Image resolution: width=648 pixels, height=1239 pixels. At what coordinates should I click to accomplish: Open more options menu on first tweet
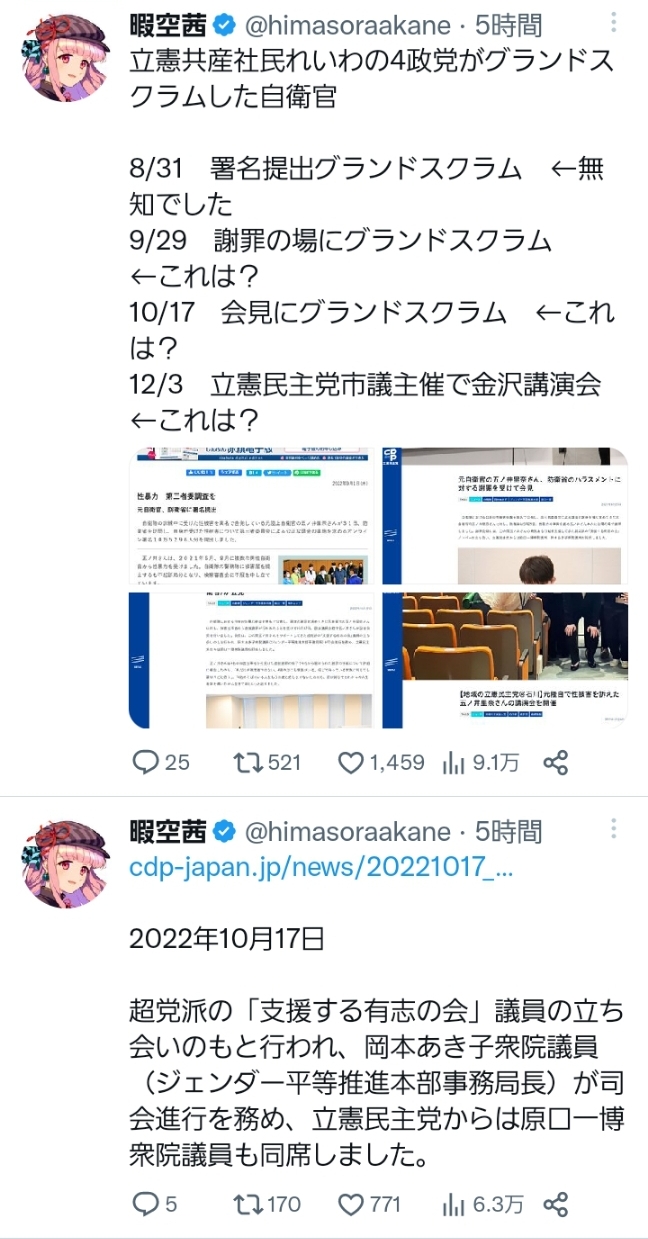tap(614, 26)
